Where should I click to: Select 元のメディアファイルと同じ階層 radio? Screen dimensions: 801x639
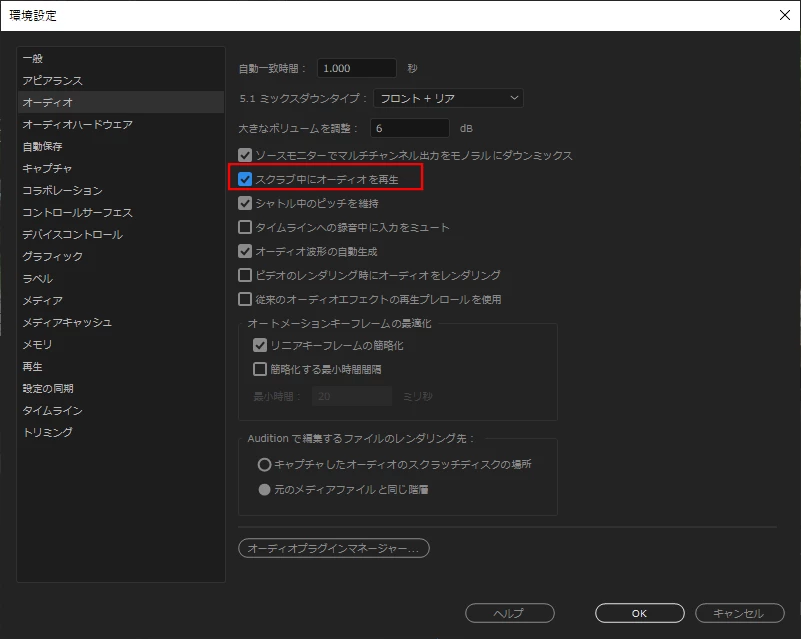264,489
